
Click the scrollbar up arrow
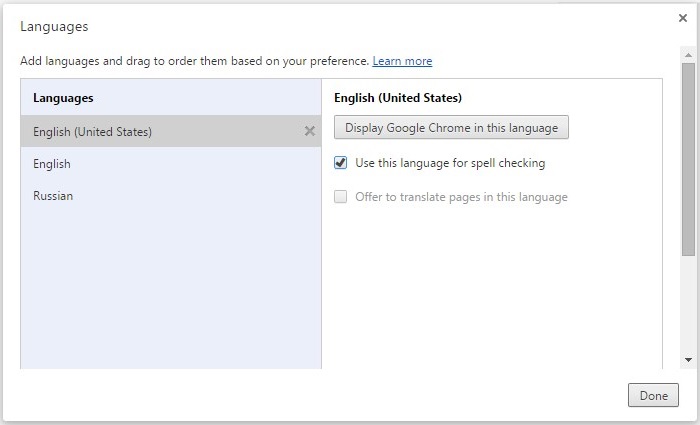pos(688,55)
